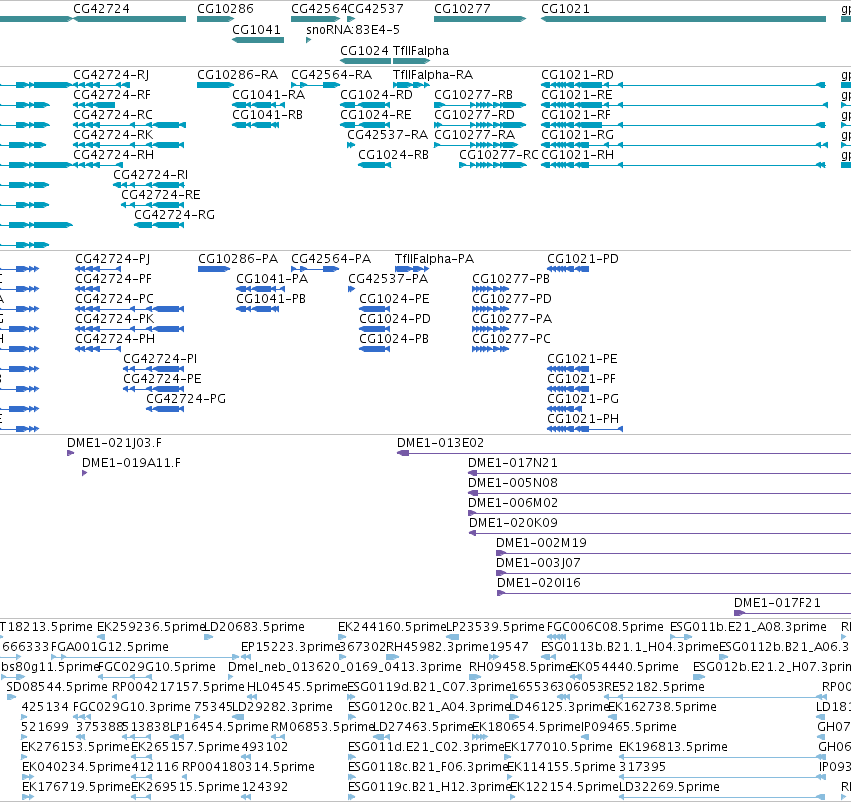851x802 pixels.
Task: Select the CG42724-PG protein label
Action: point(186,399)
